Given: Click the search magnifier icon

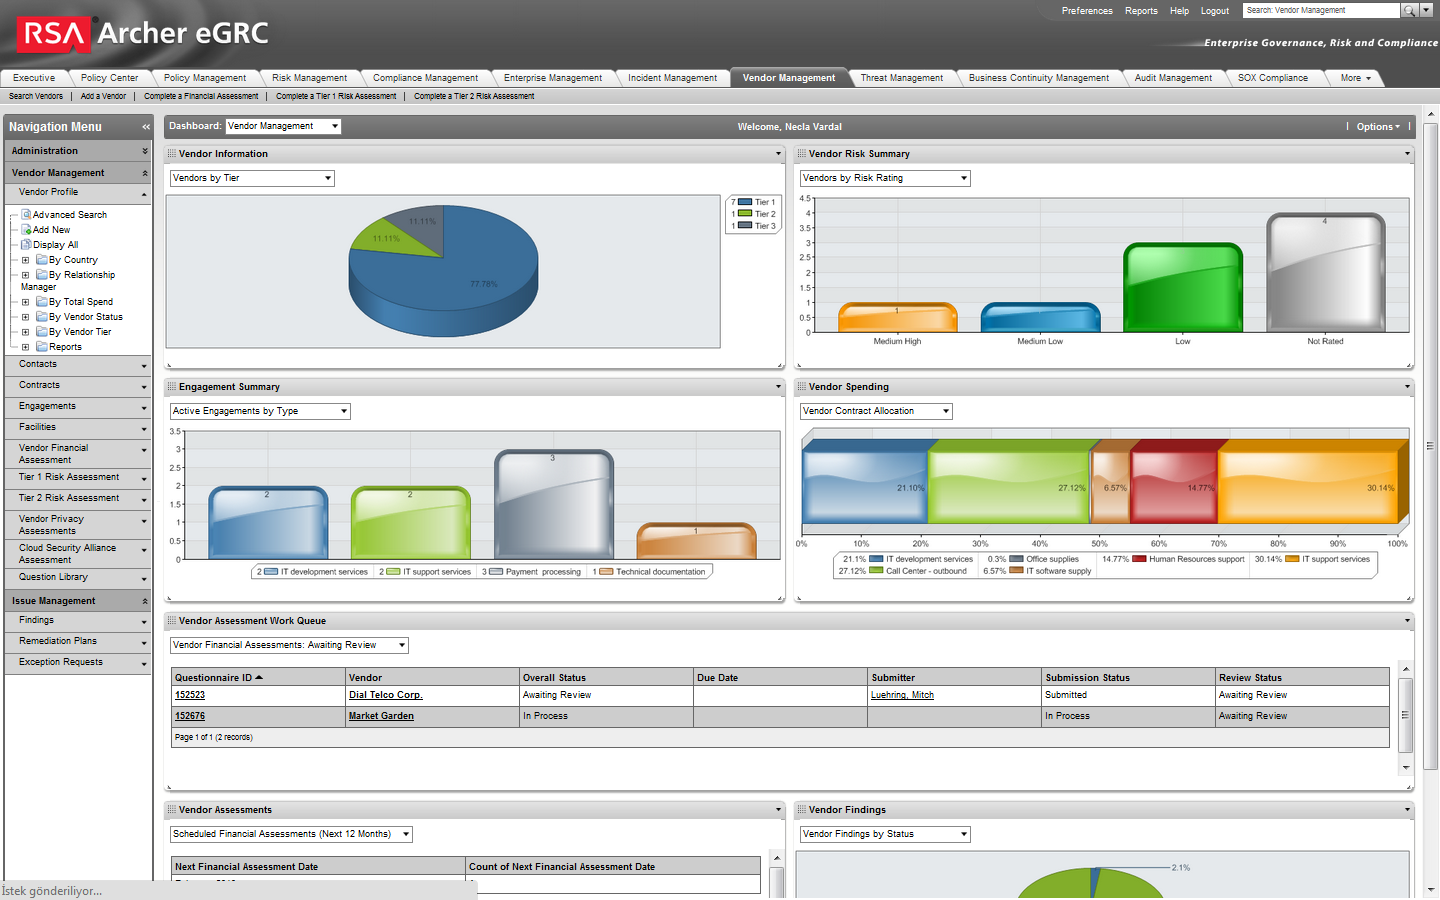Looking at the screenshot, I should pos(1409,10).
